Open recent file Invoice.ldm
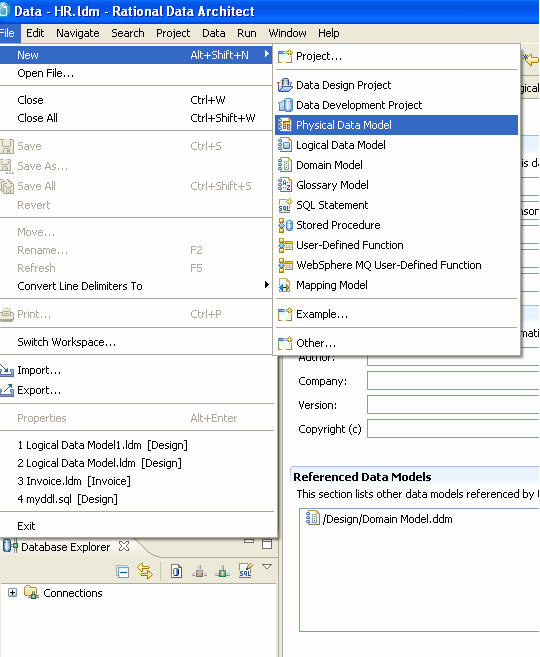Screen dimensions: 540x657 tap(137, 481)
